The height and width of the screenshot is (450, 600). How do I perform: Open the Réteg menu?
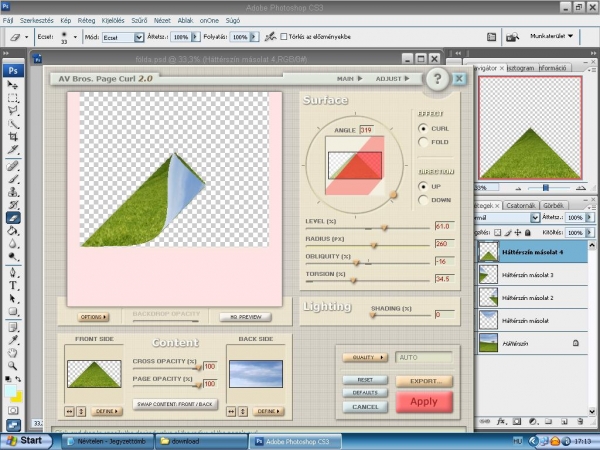click(x=86, y=21)
